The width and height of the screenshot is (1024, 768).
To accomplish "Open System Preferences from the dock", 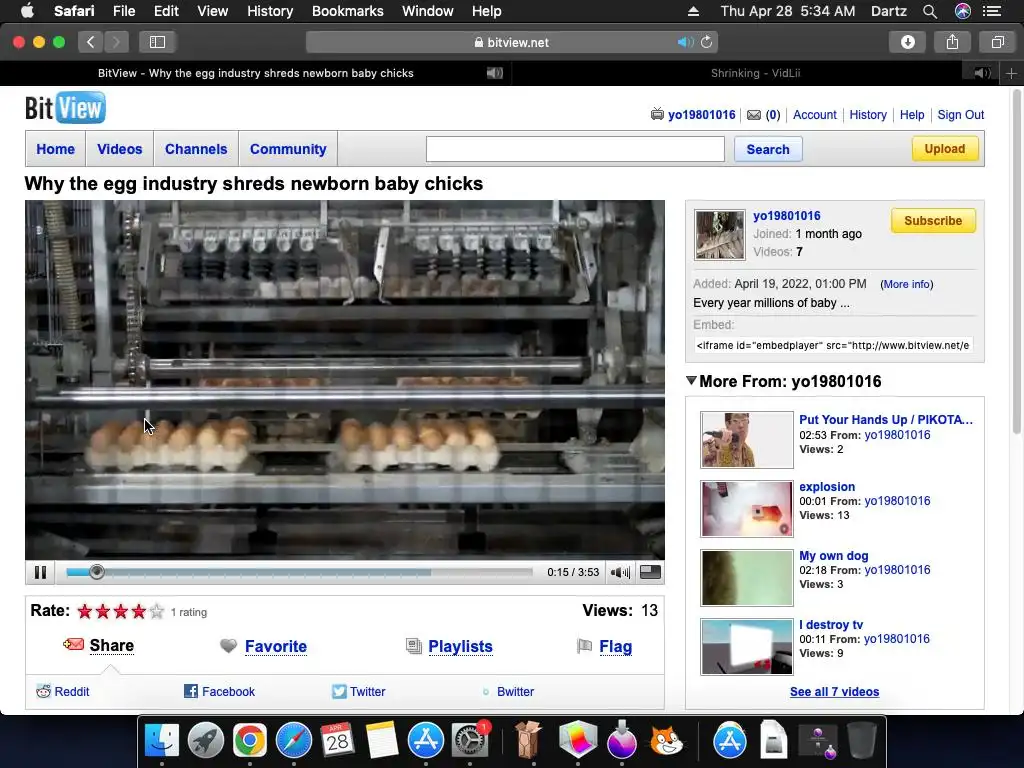I will (x=469, y=741).
